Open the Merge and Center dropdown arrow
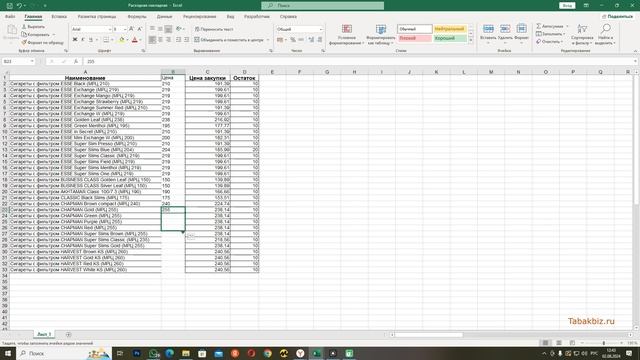 click(268, 40)
